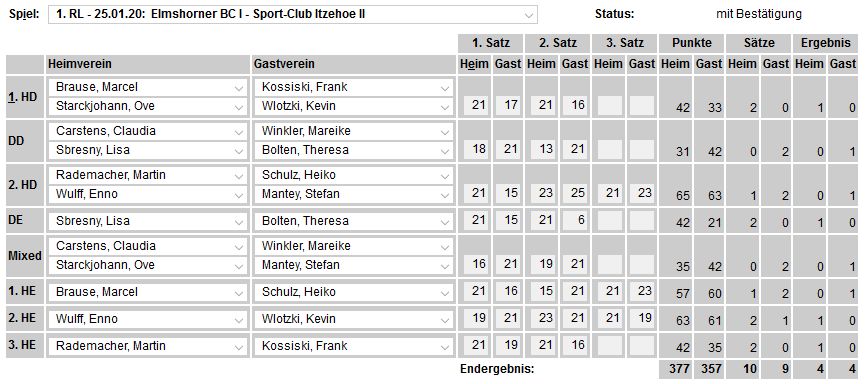Click the 2. HD third set Gast score field

tap(642, 193)
